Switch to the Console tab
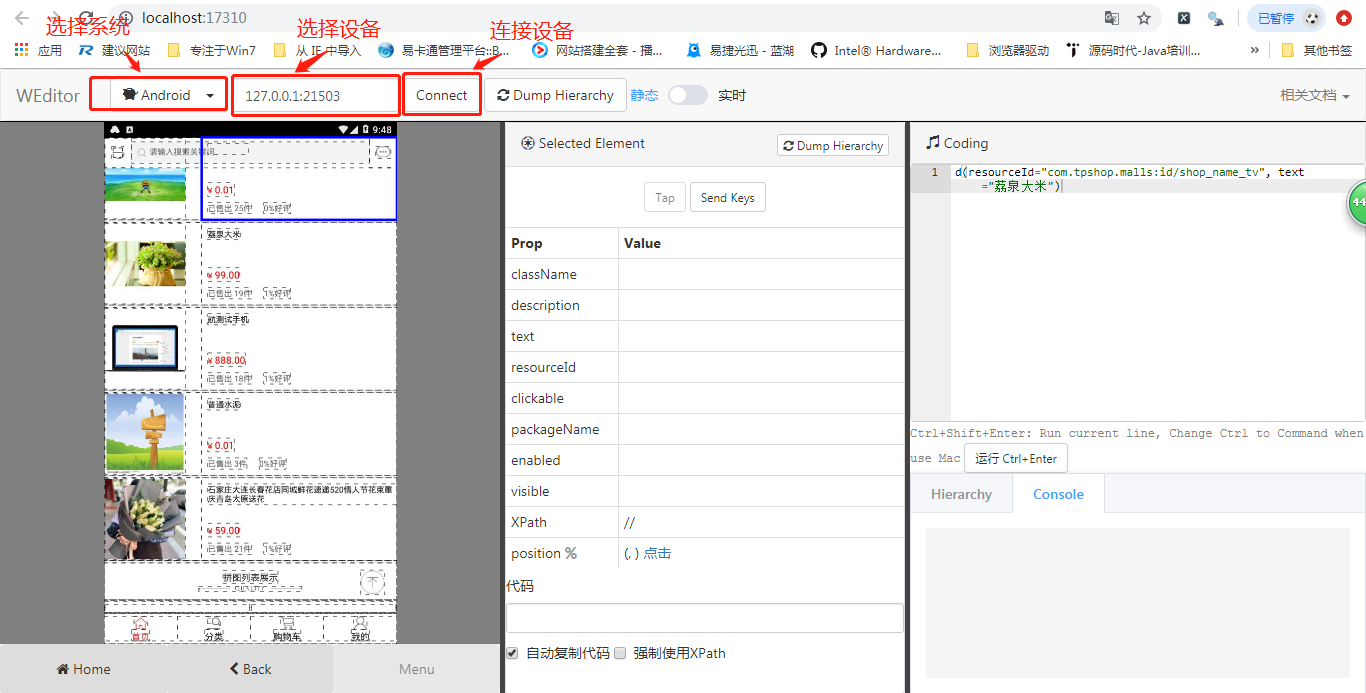 (x=1058, y=493)
